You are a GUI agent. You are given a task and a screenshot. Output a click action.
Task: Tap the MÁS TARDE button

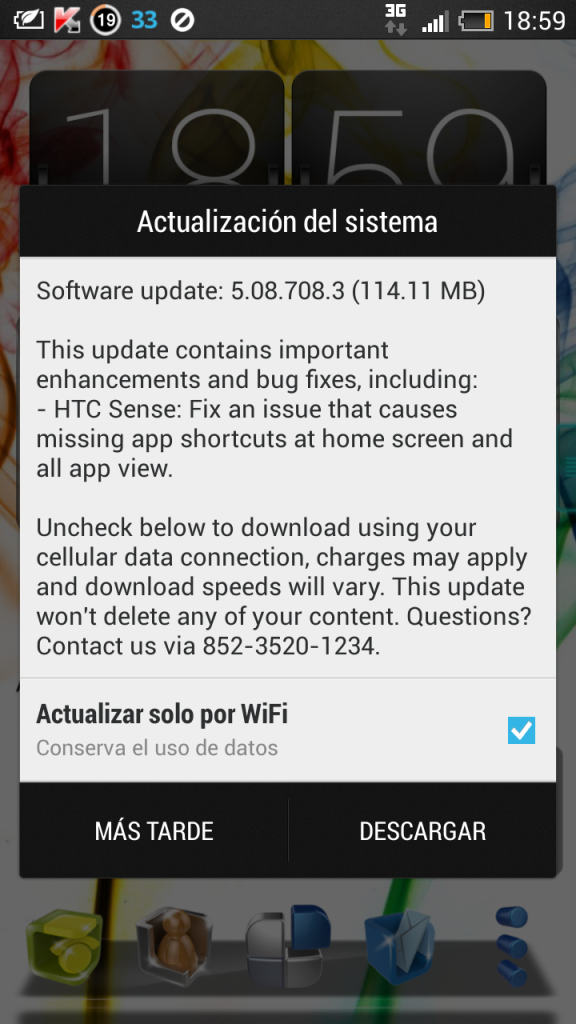point(154,831)
